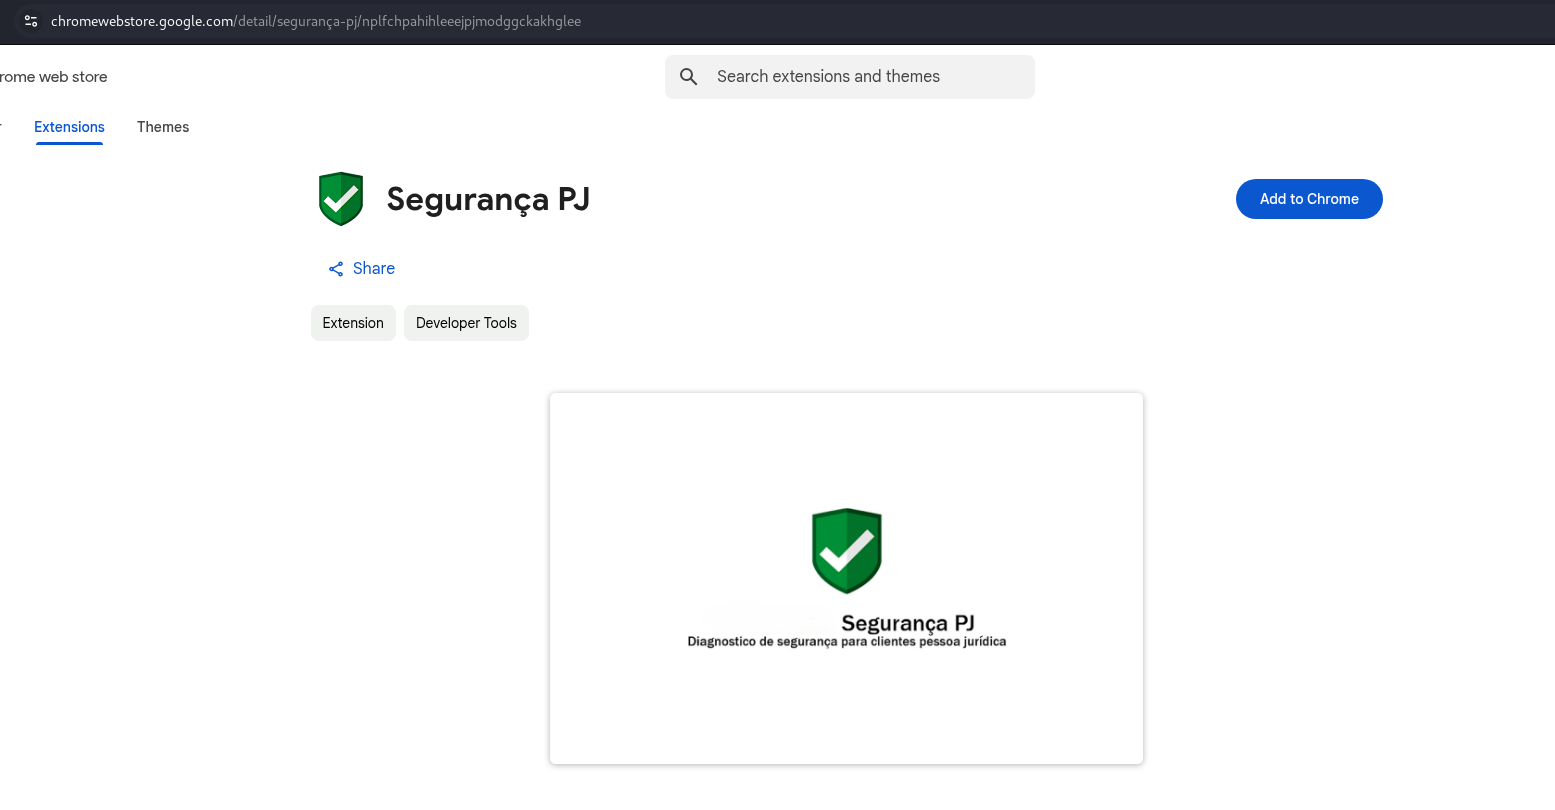Click the Share link
The width and height of the screenshot is (1555, 810).
coord(362,268)
